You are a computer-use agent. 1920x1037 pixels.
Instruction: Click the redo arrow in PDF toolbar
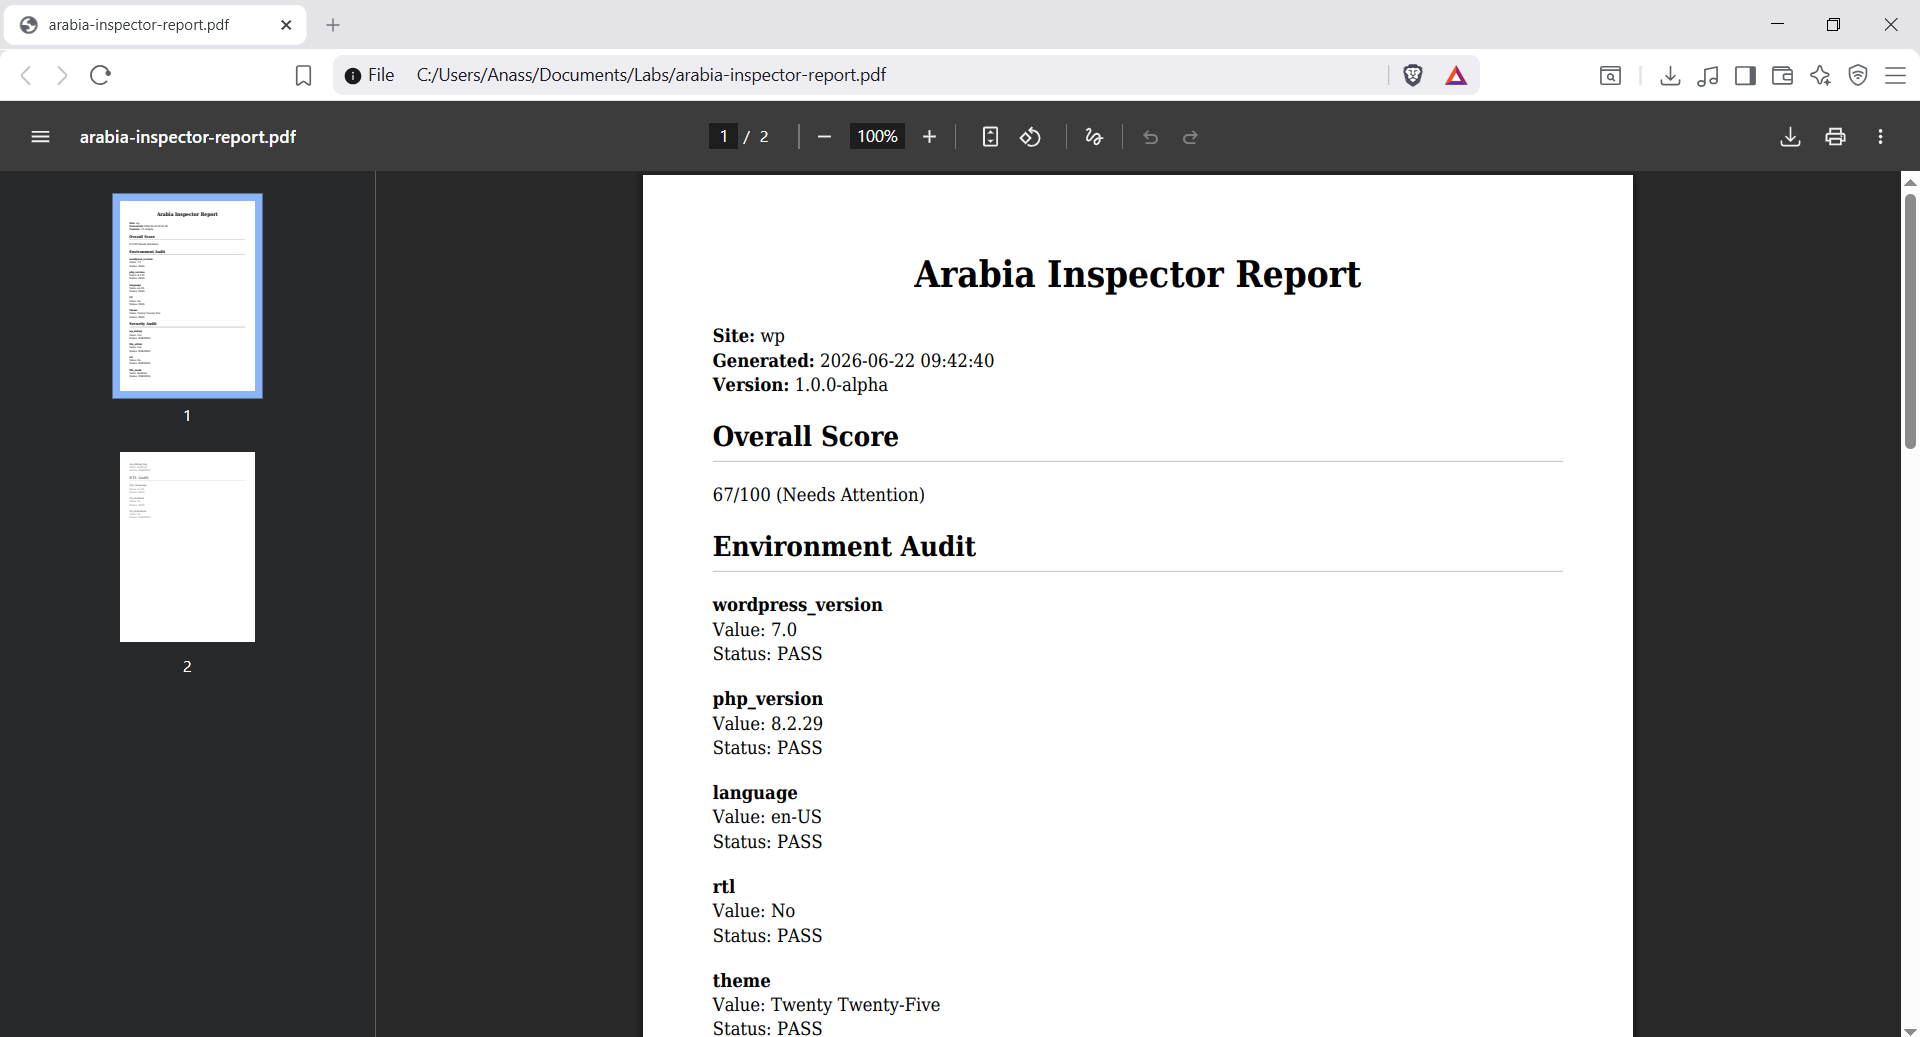(1190, 137)
